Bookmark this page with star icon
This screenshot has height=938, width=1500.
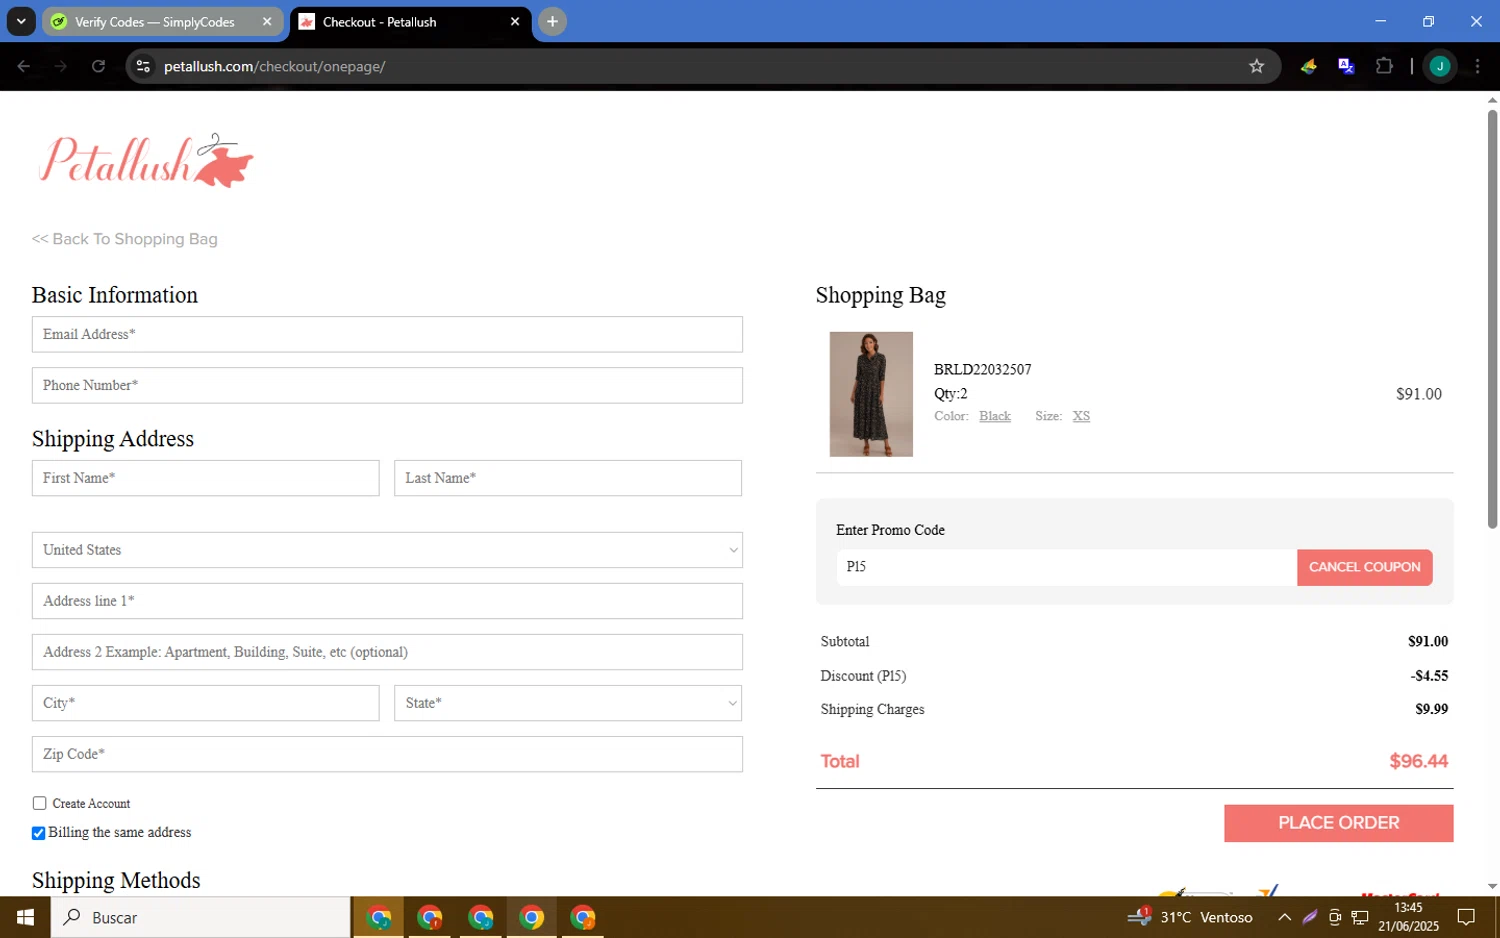[x=1256, y=66]
